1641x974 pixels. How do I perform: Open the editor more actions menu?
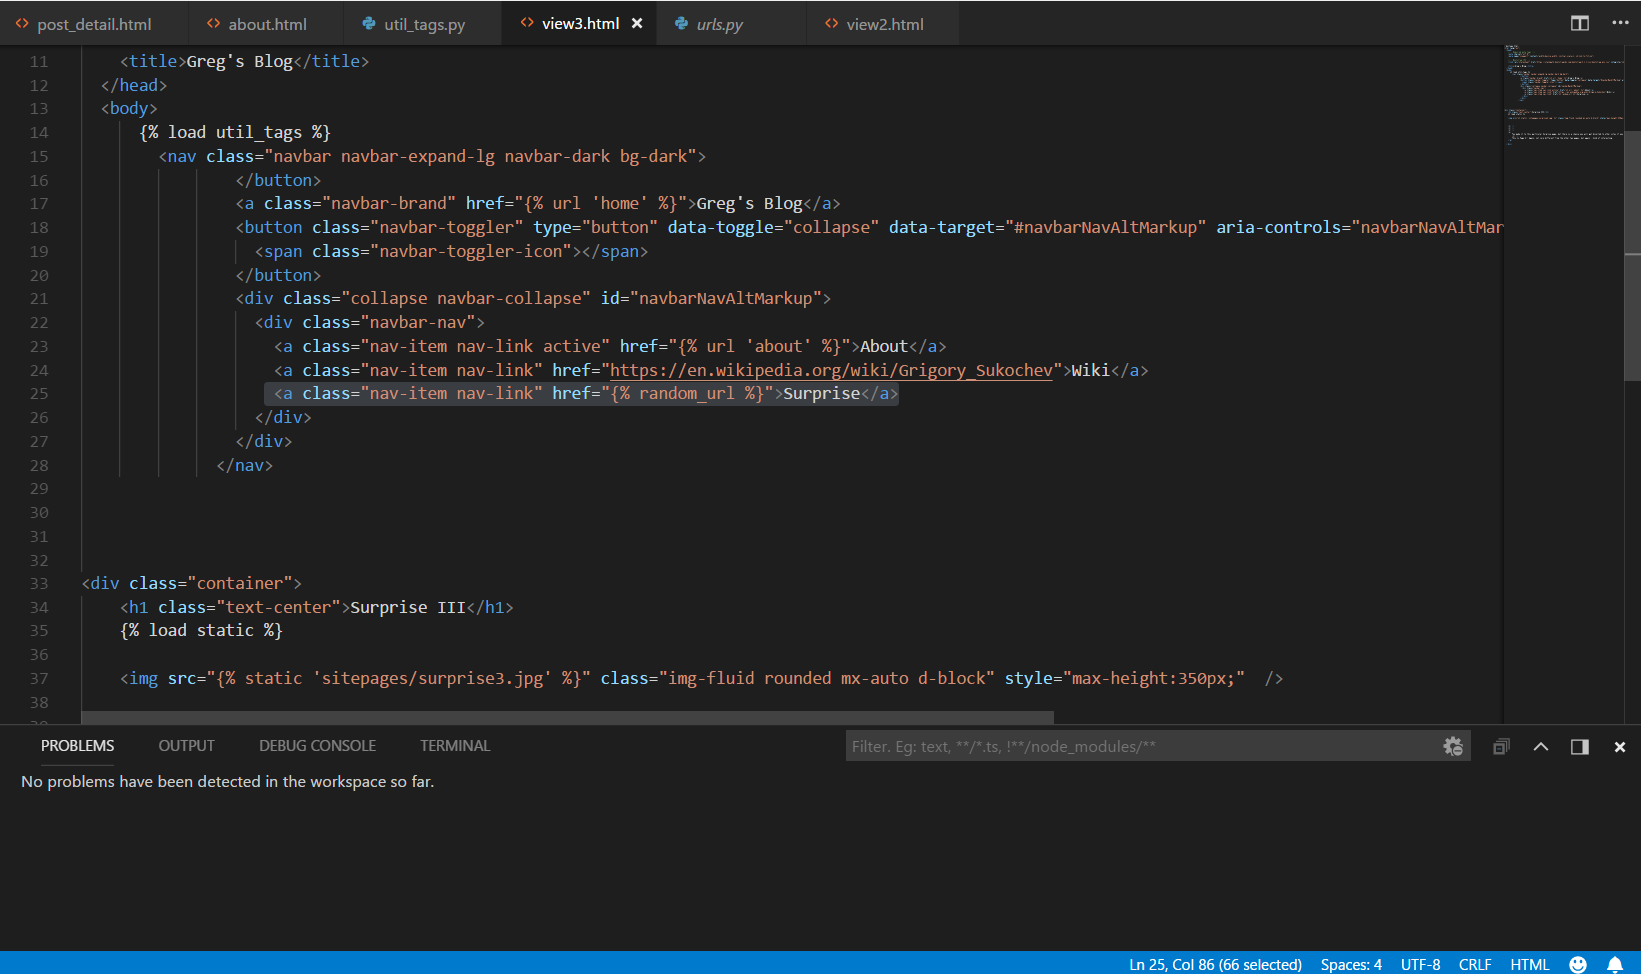point(1620,23)
